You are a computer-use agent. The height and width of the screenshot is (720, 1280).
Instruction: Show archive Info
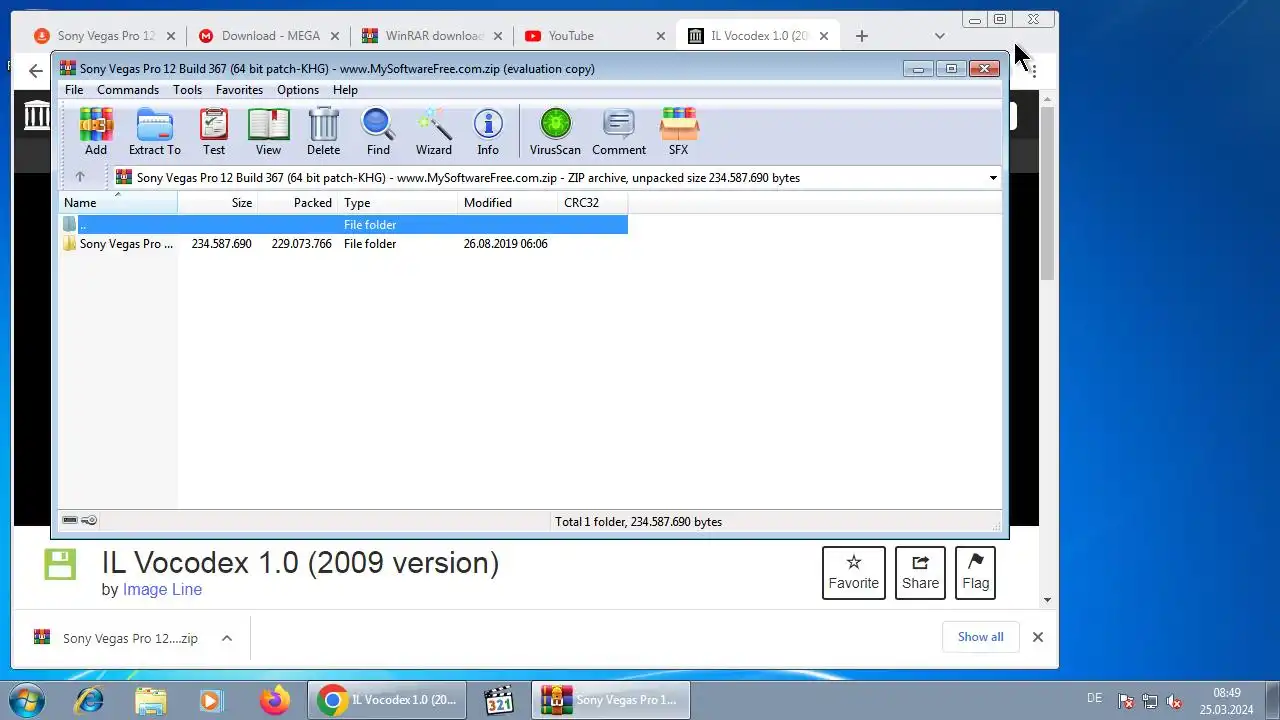point(488,131)
